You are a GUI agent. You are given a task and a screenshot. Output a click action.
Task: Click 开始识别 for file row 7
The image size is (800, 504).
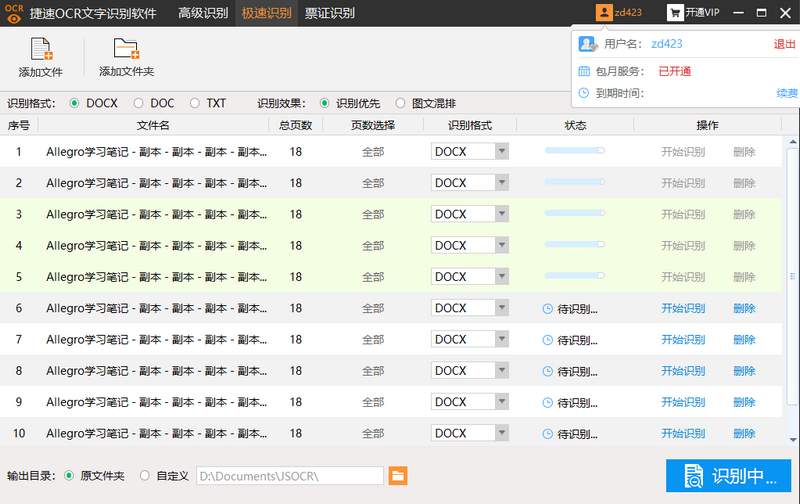[x=683, y=340]
